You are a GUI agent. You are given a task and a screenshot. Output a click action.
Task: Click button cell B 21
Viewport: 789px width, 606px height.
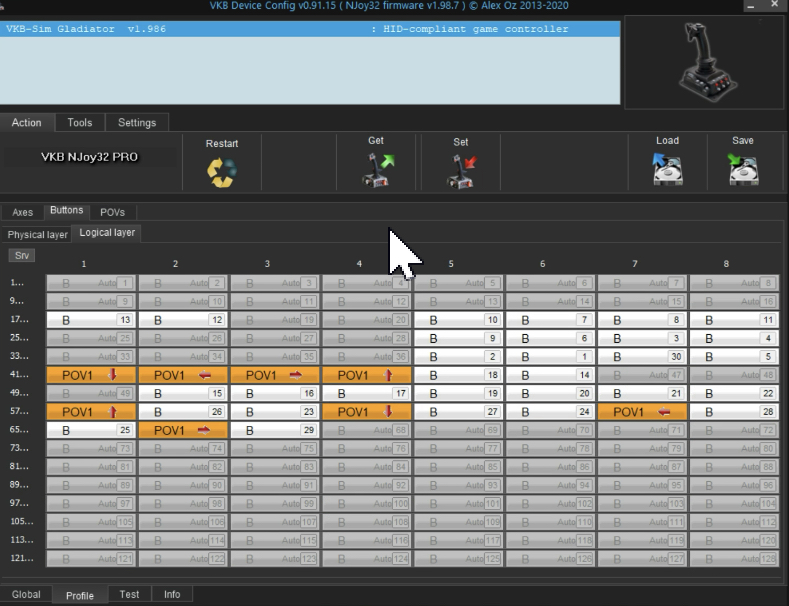[x=642, y=393]
